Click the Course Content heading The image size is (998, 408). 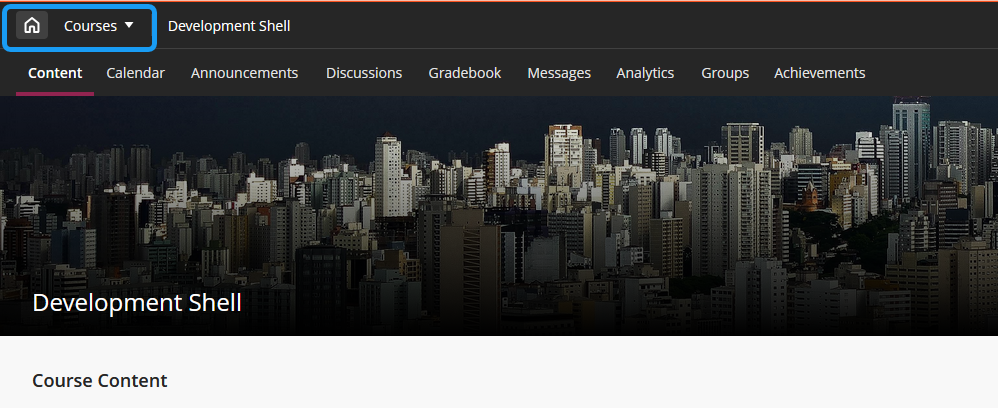pyautogui.click(x=100, y=381)
